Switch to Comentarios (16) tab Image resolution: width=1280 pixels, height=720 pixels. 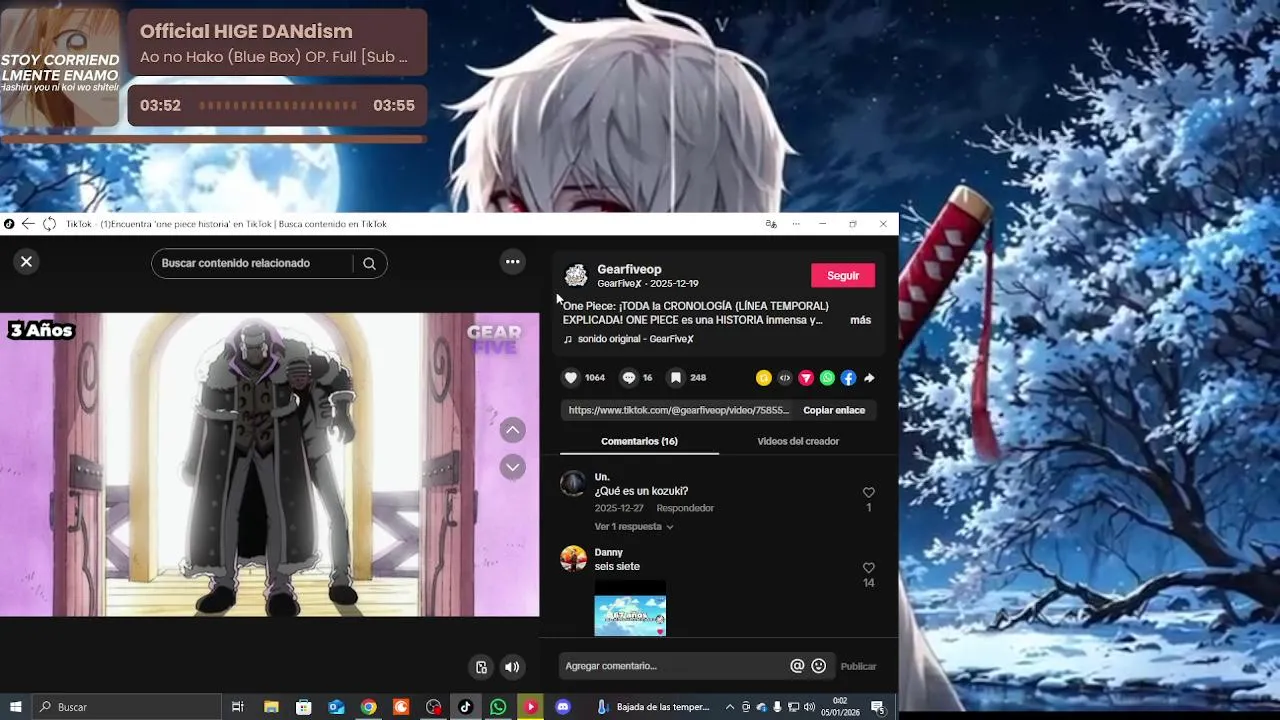(639, 441)
